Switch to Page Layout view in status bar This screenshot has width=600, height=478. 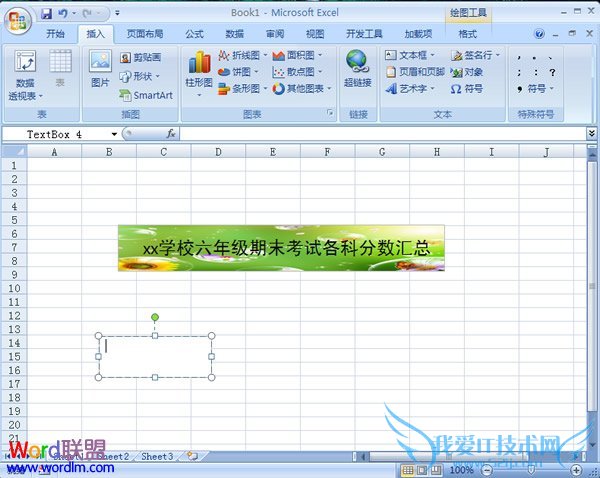[x=422, y=470]
